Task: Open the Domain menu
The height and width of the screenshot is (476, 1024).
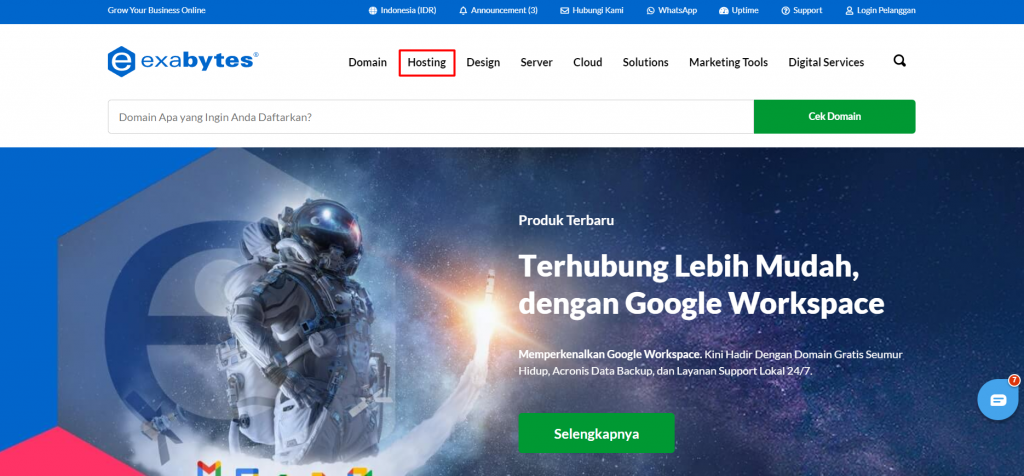Action: pos(368,62)
